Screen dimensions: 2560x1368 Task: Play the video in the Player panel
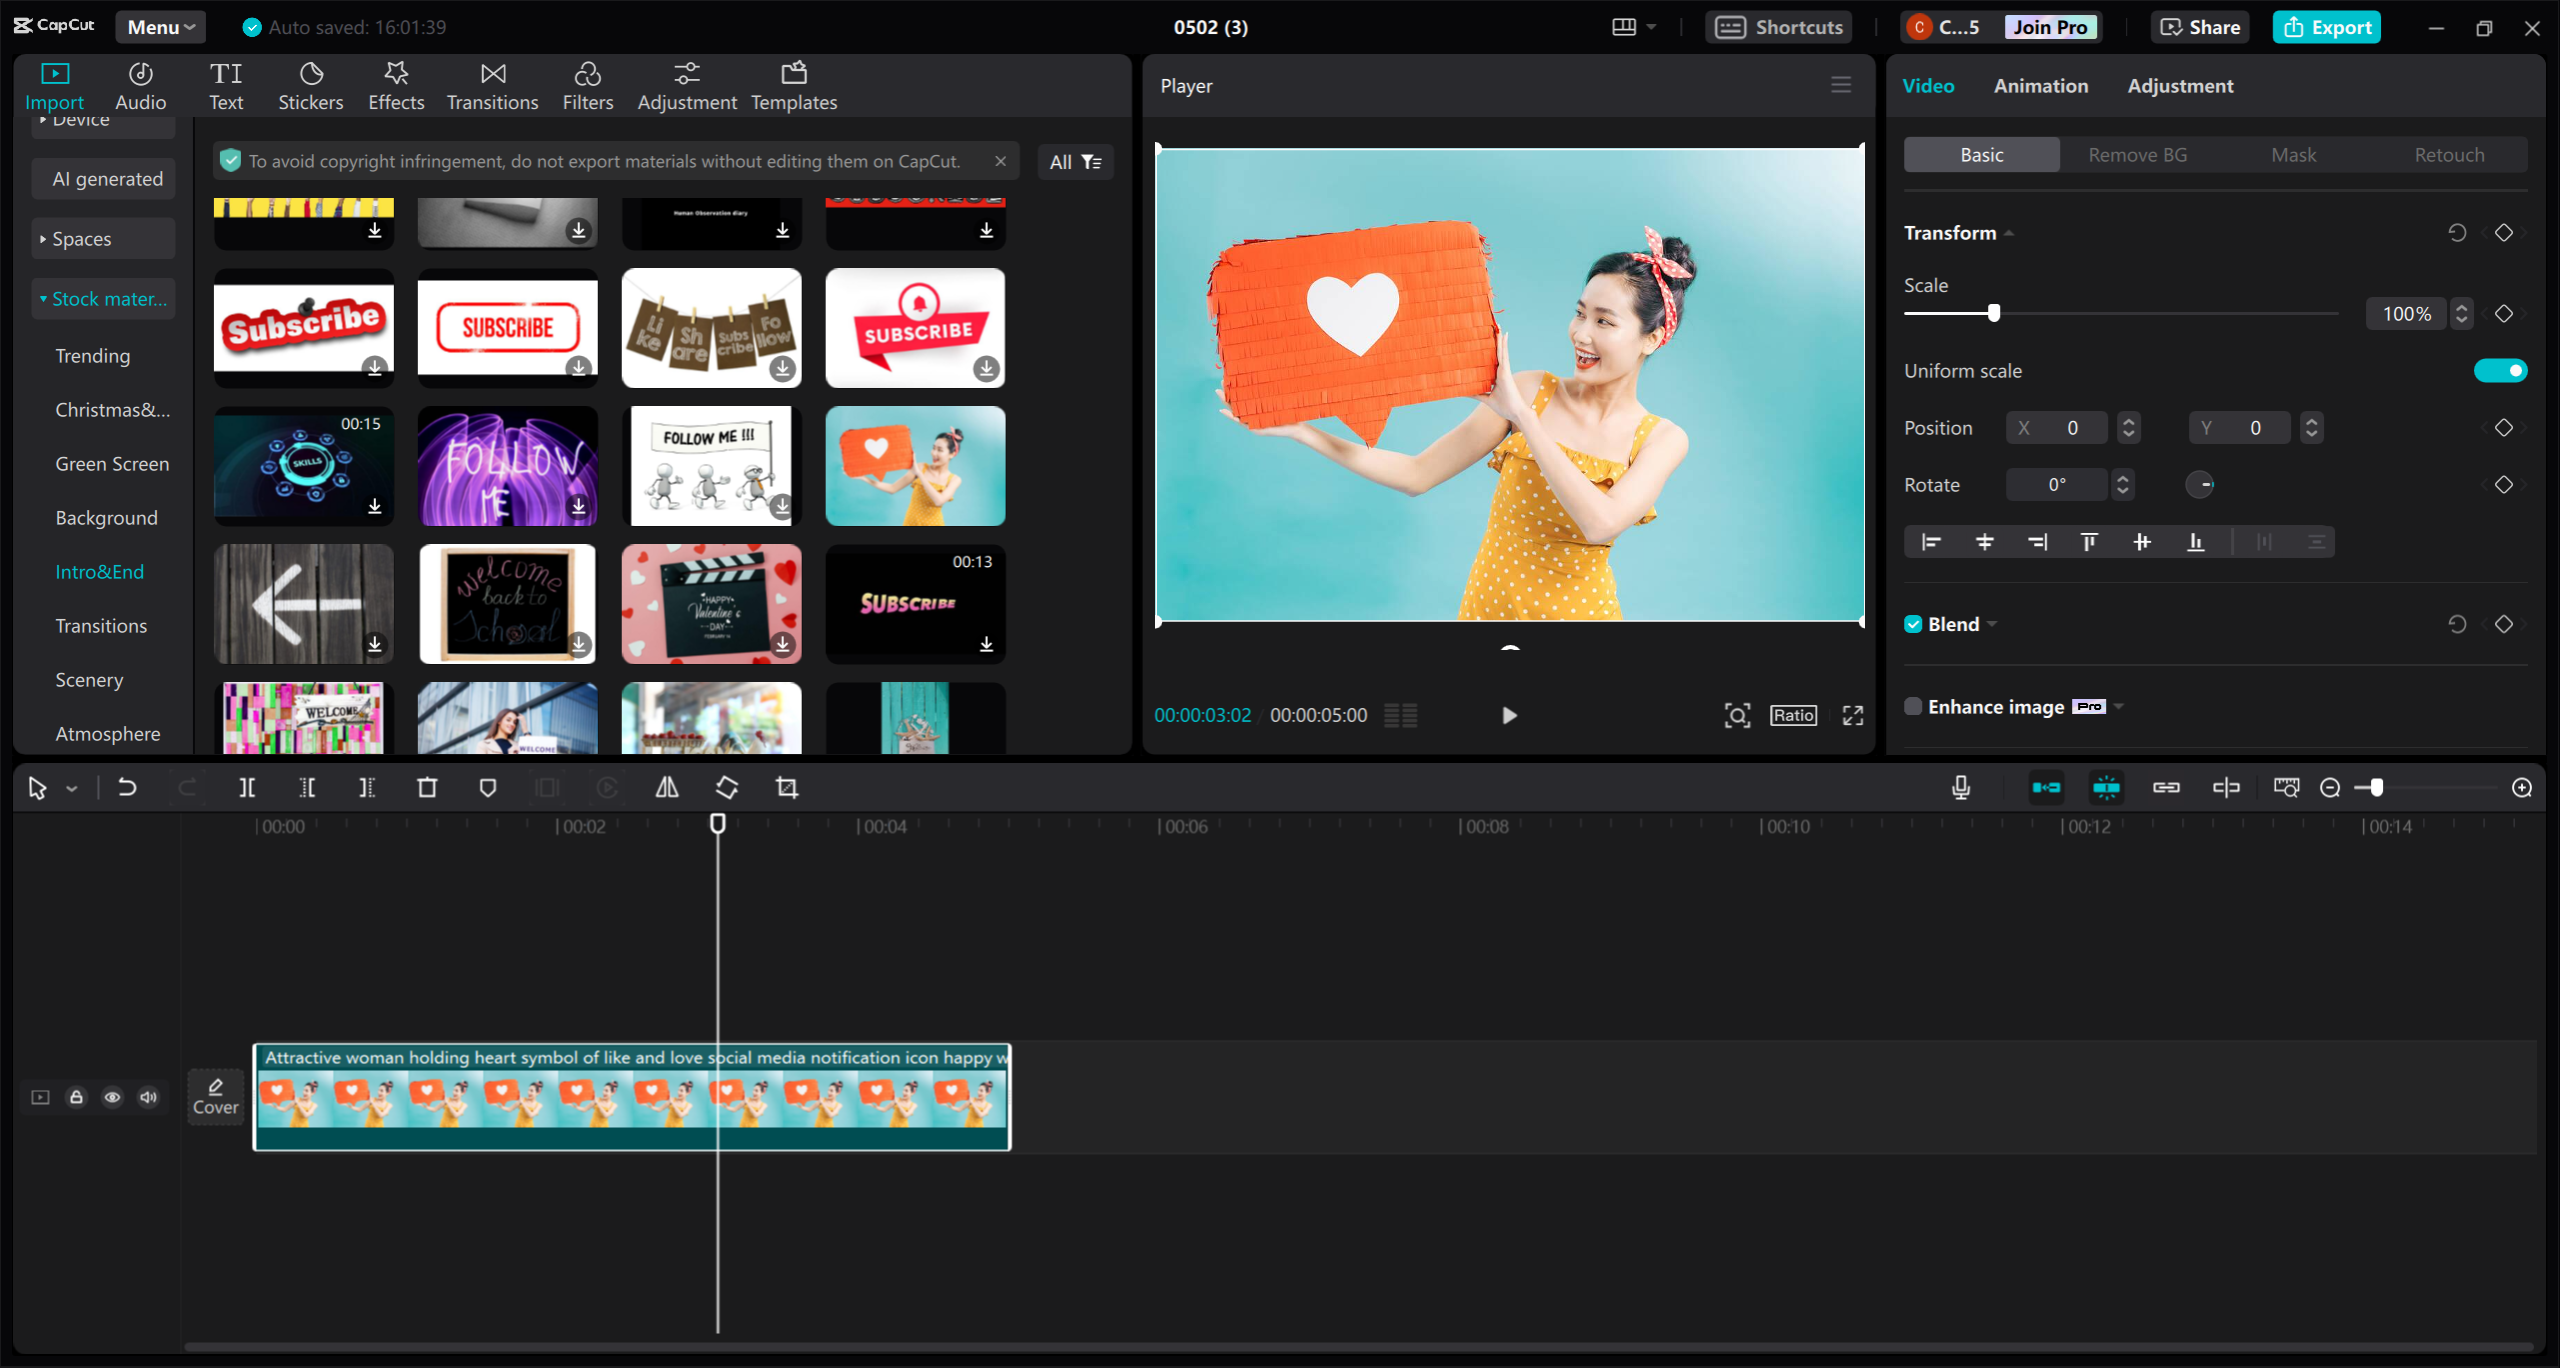click(x=1508, y=715)
